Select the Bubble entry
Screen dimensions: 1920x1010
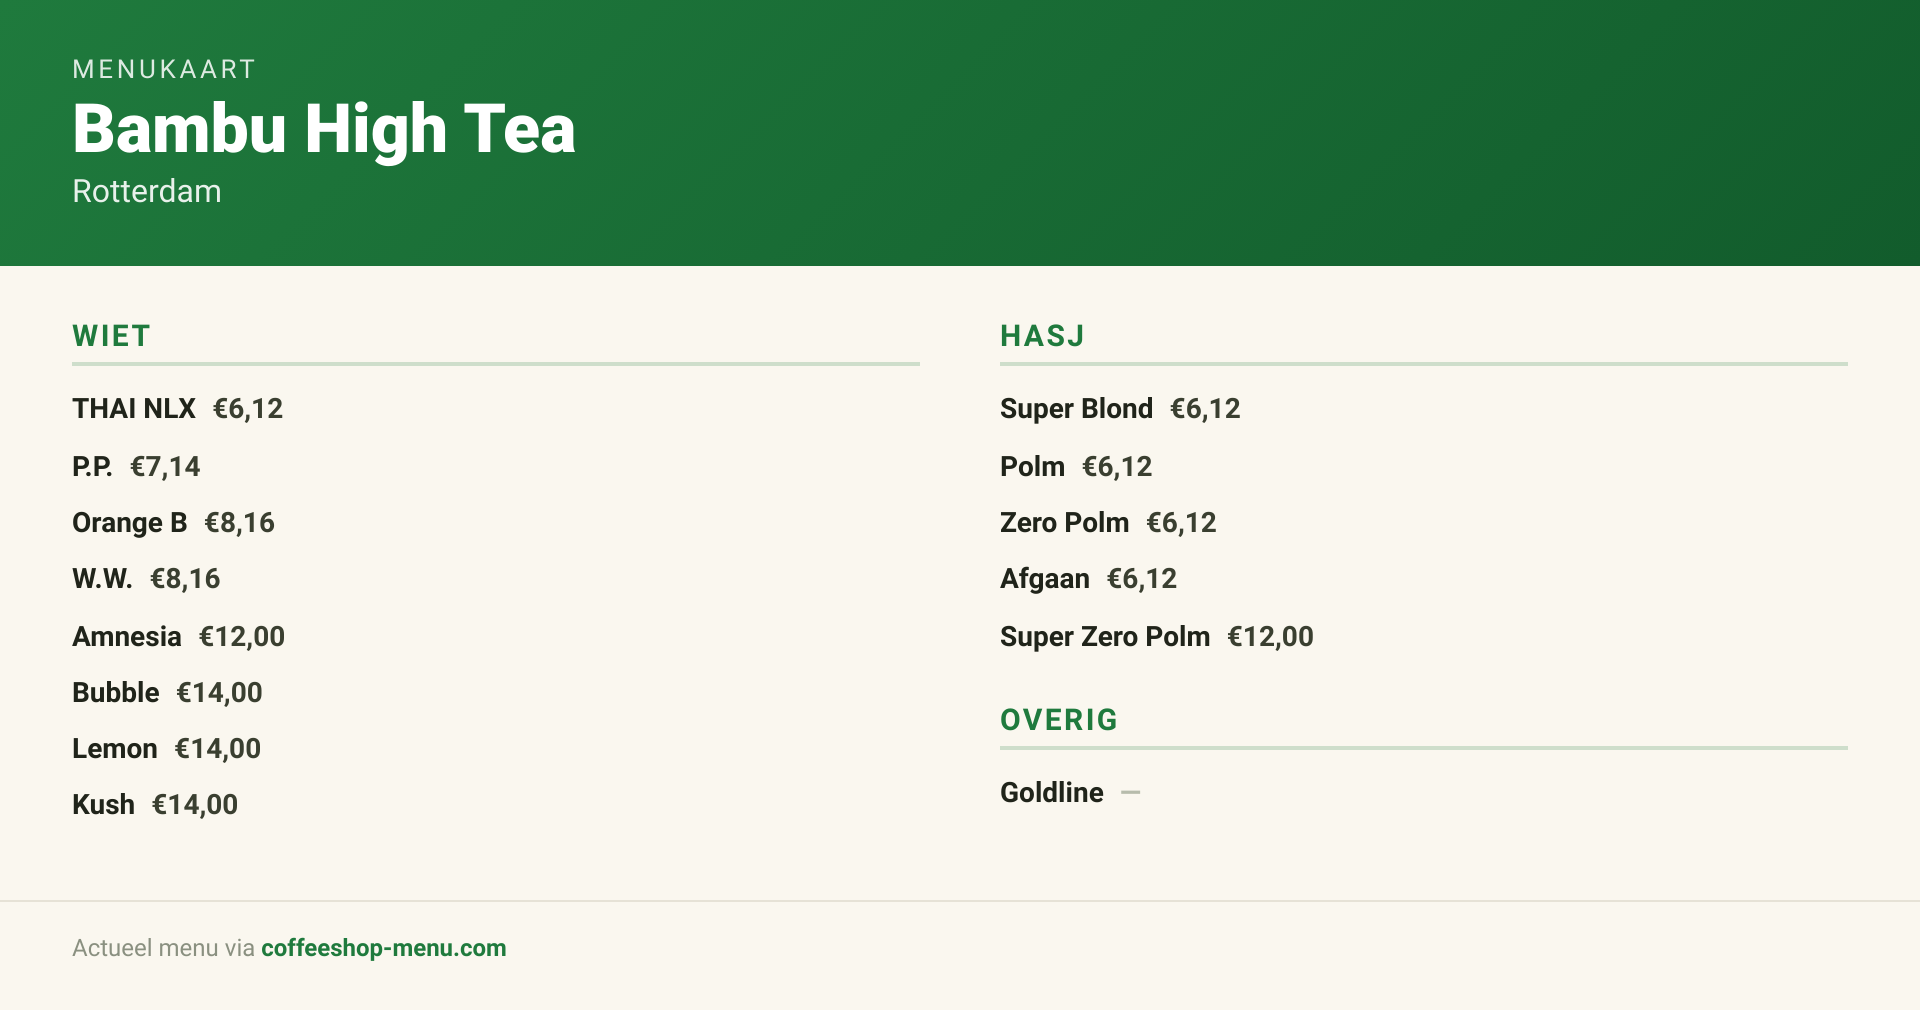pos(167,692)
